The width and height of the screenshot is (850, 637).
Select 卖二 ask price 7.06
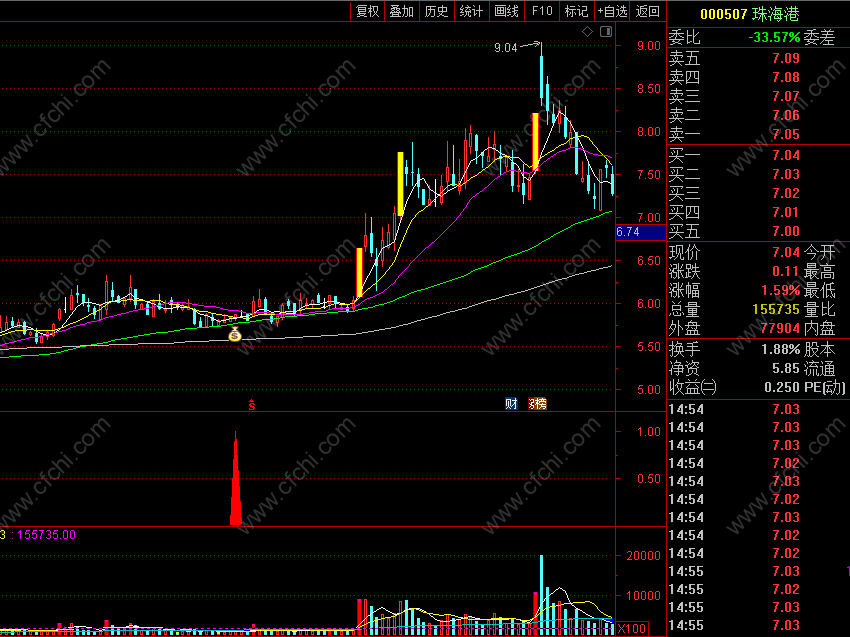click(785, 115)
